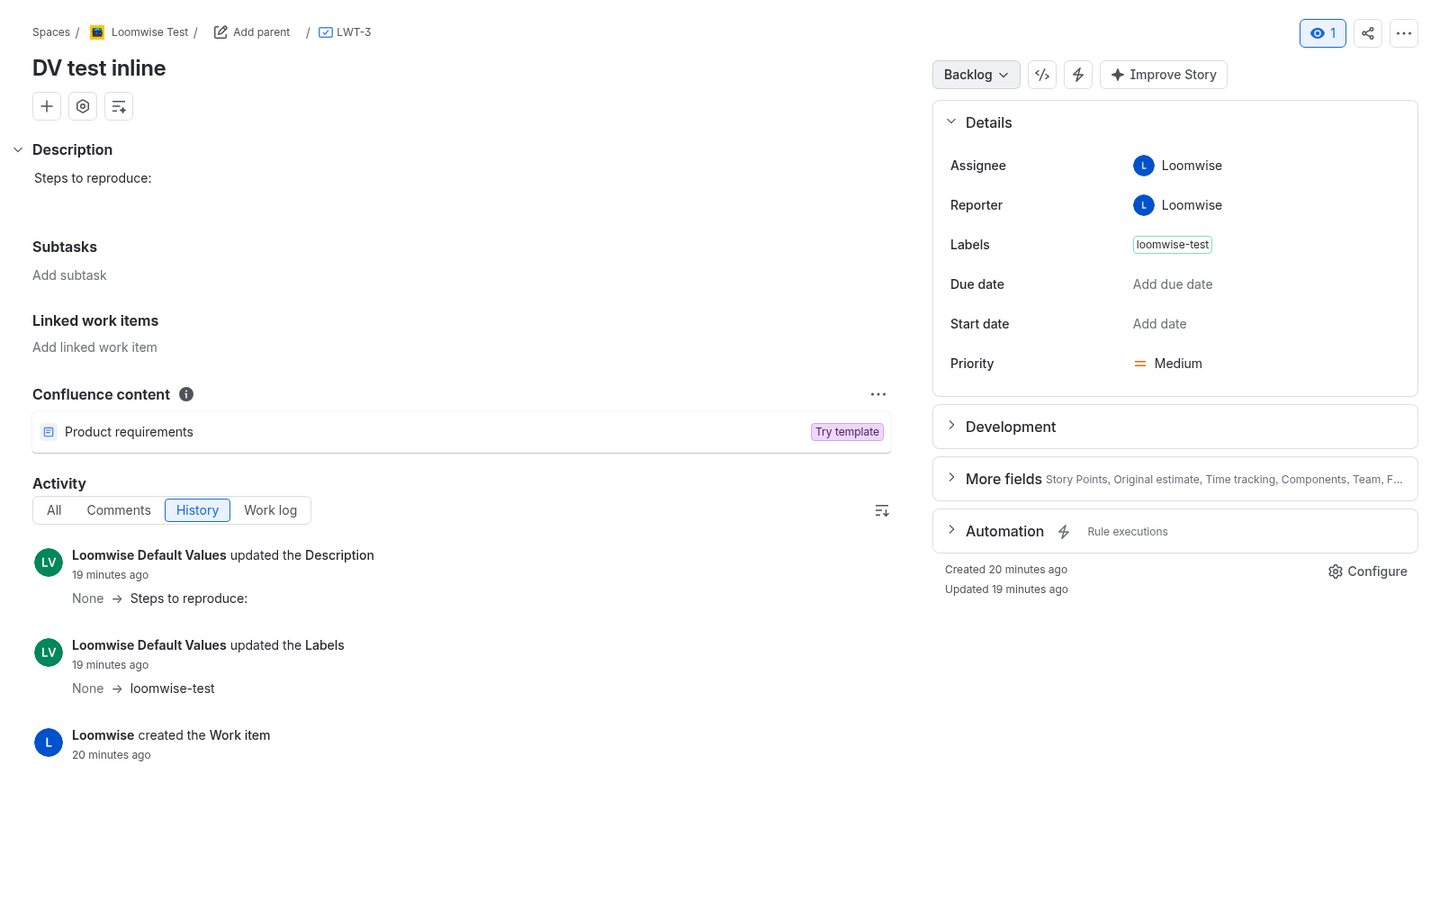The width and height of the screenshot is (1440, 900).
Task: Click the Product requirements page icon
Action: point(48,432)
